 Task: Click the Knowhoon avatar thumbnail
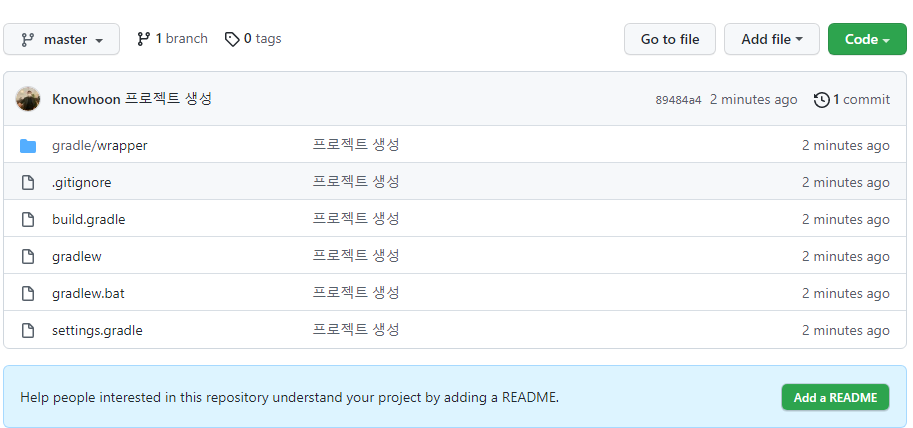[x=28, y=99]
